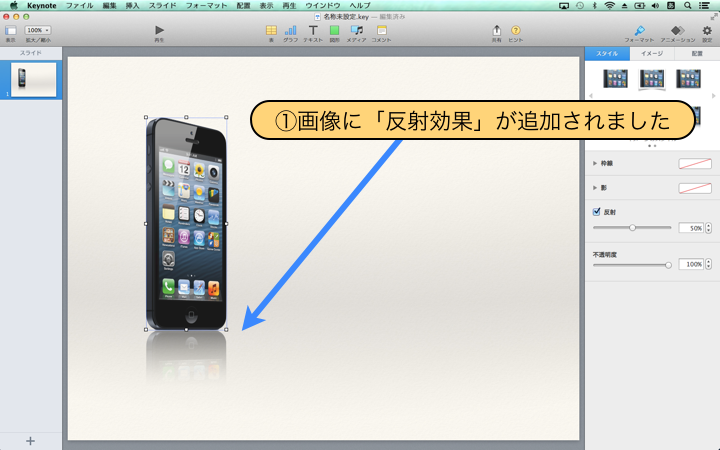Open the Apple menu
The image size is (720, 450).
point(14,6)
